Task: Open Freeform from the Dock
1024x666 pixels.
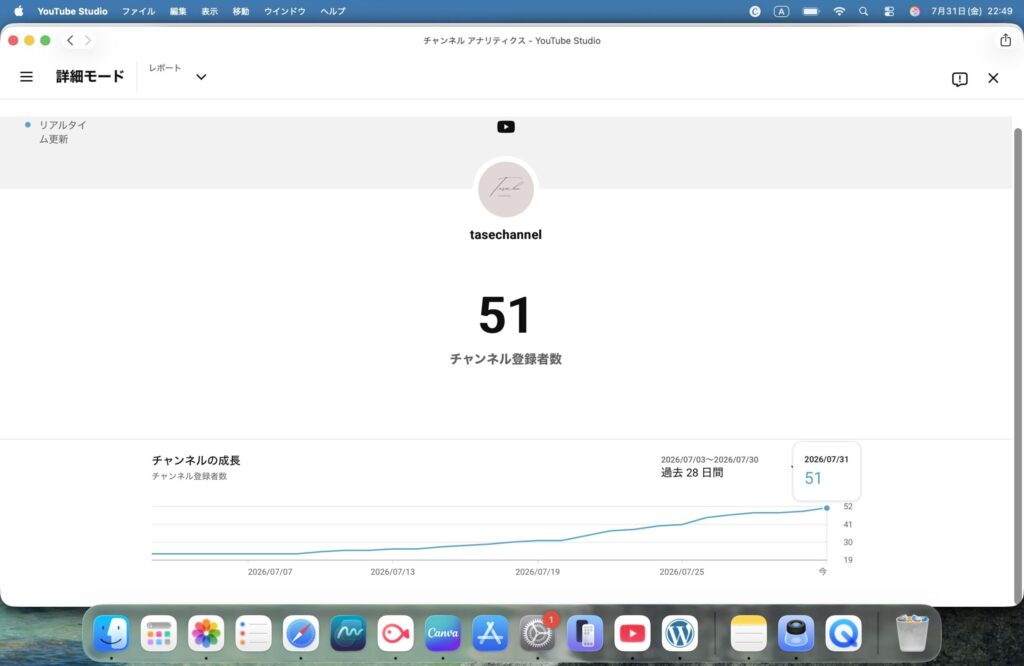Action: tap(348, 633)
